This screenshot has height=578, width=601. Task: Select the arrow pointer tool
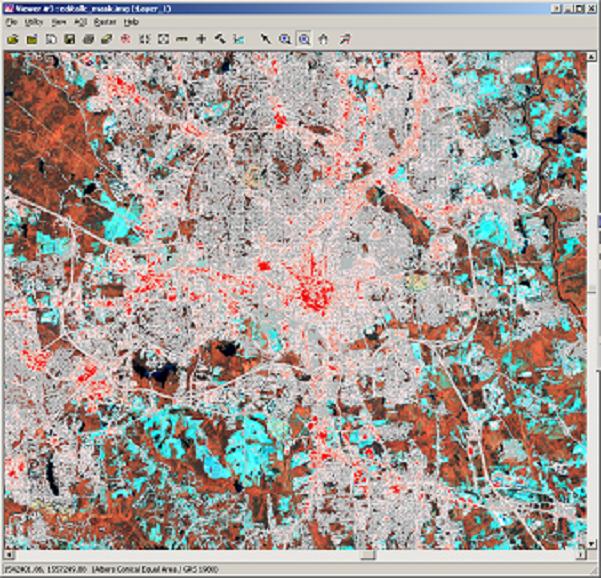266,39
